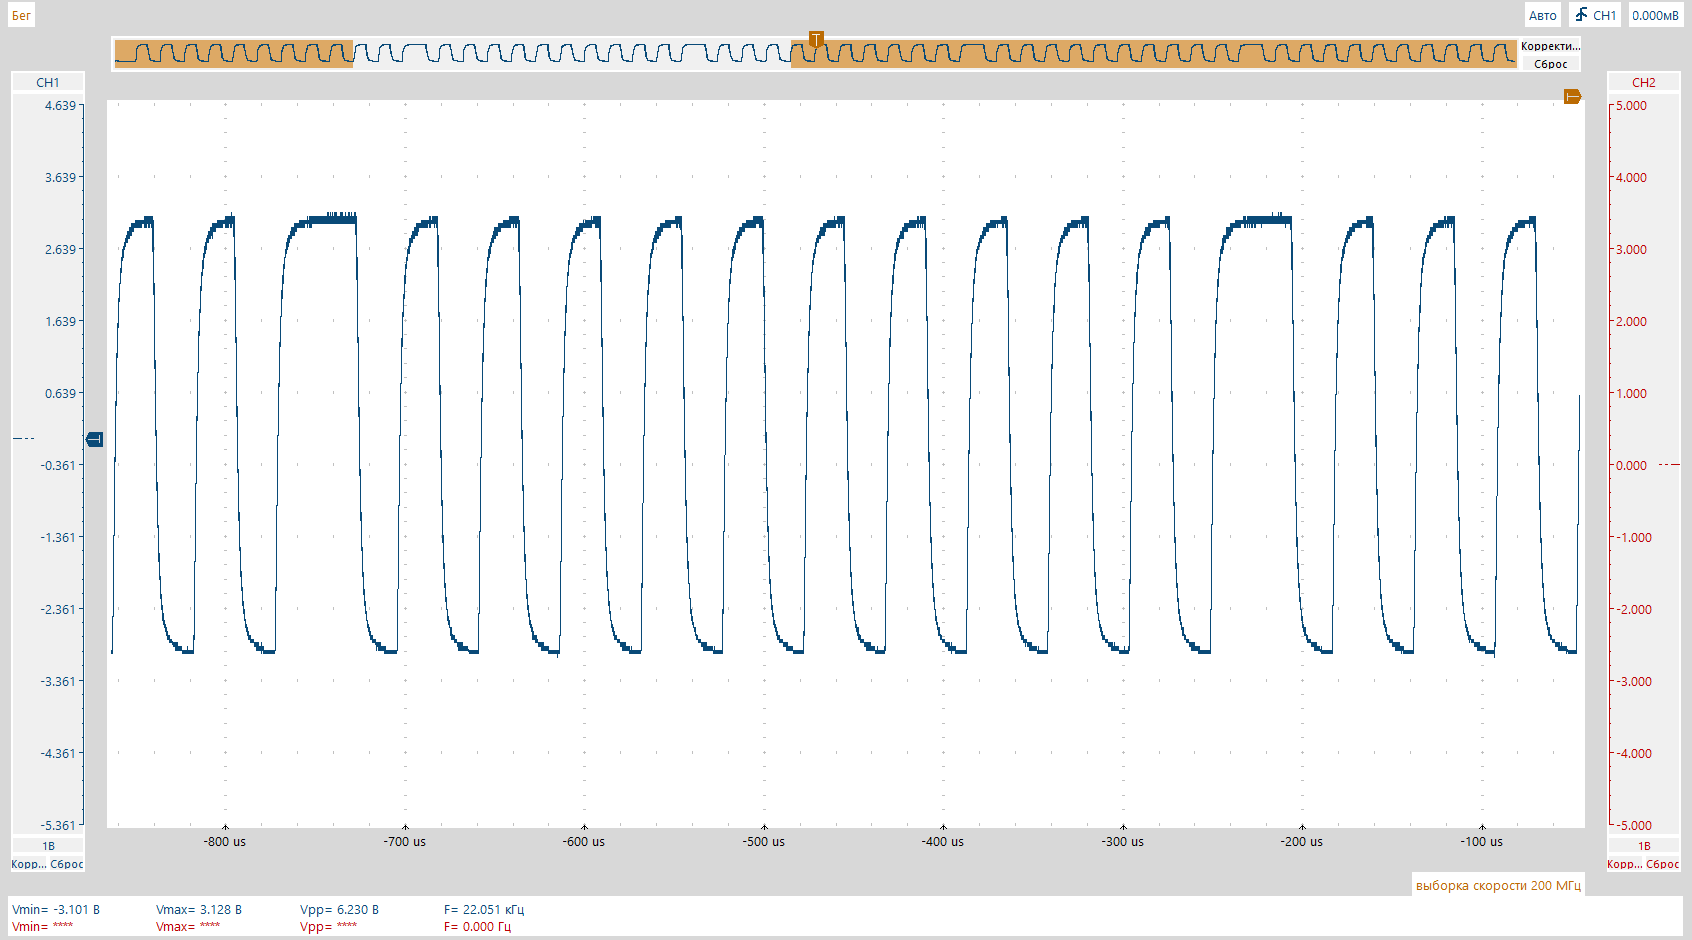Click the blue CH1 zero-level marker

point(95,439)
